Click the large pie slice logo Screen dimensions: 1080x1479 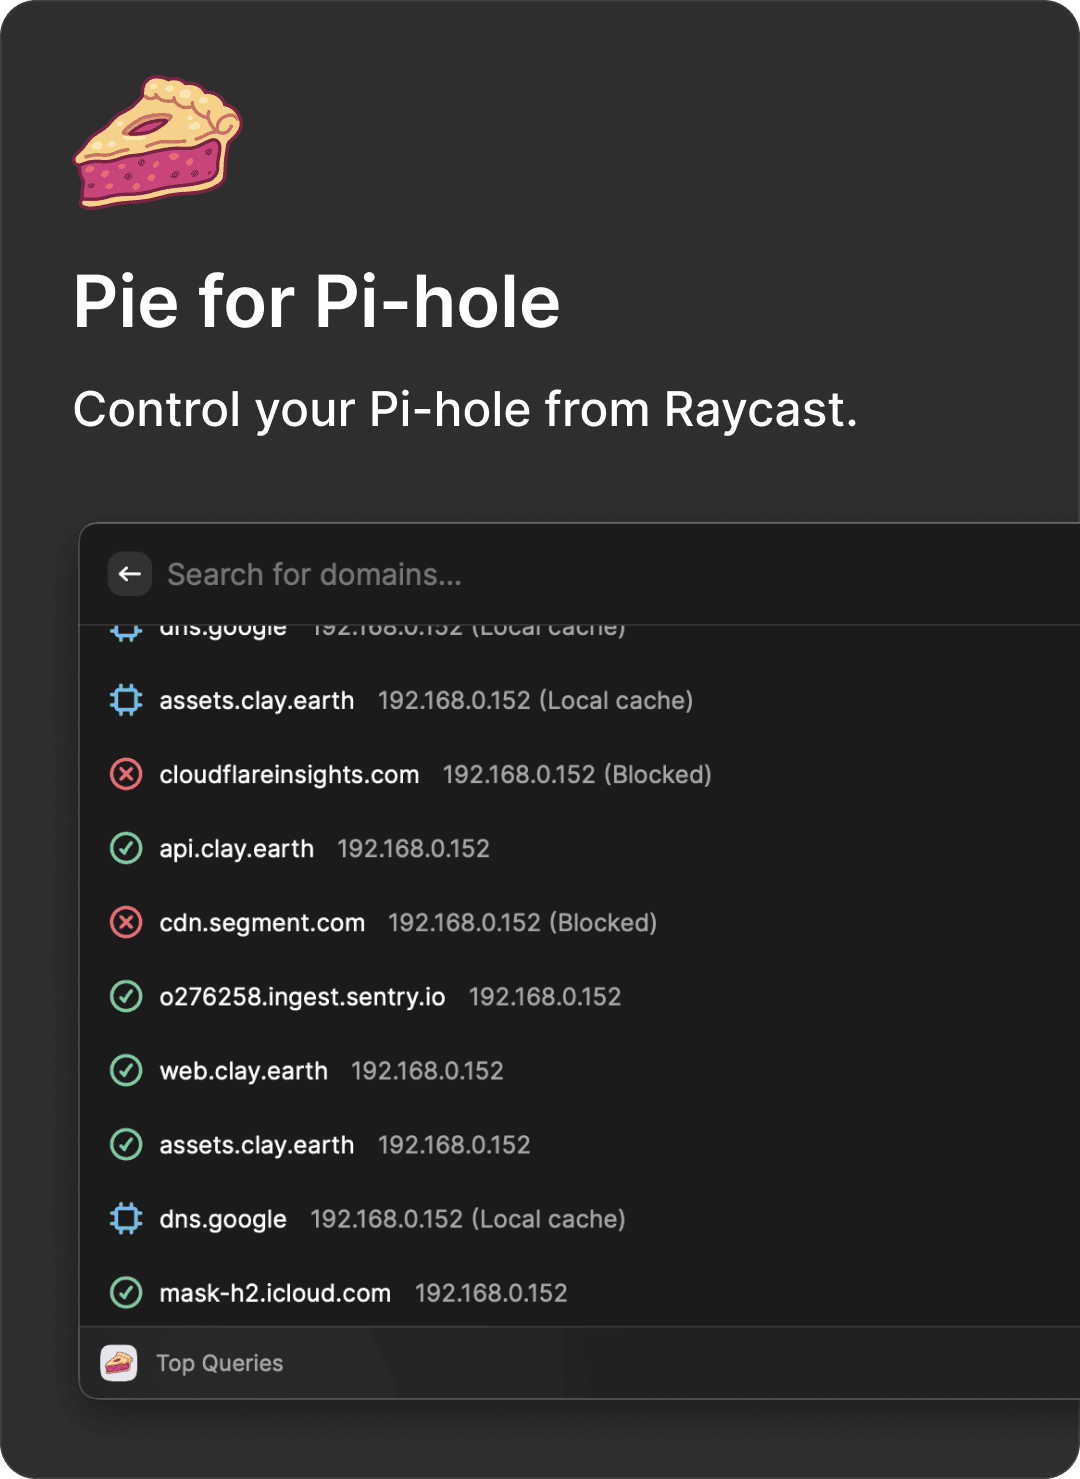[158, 142]
